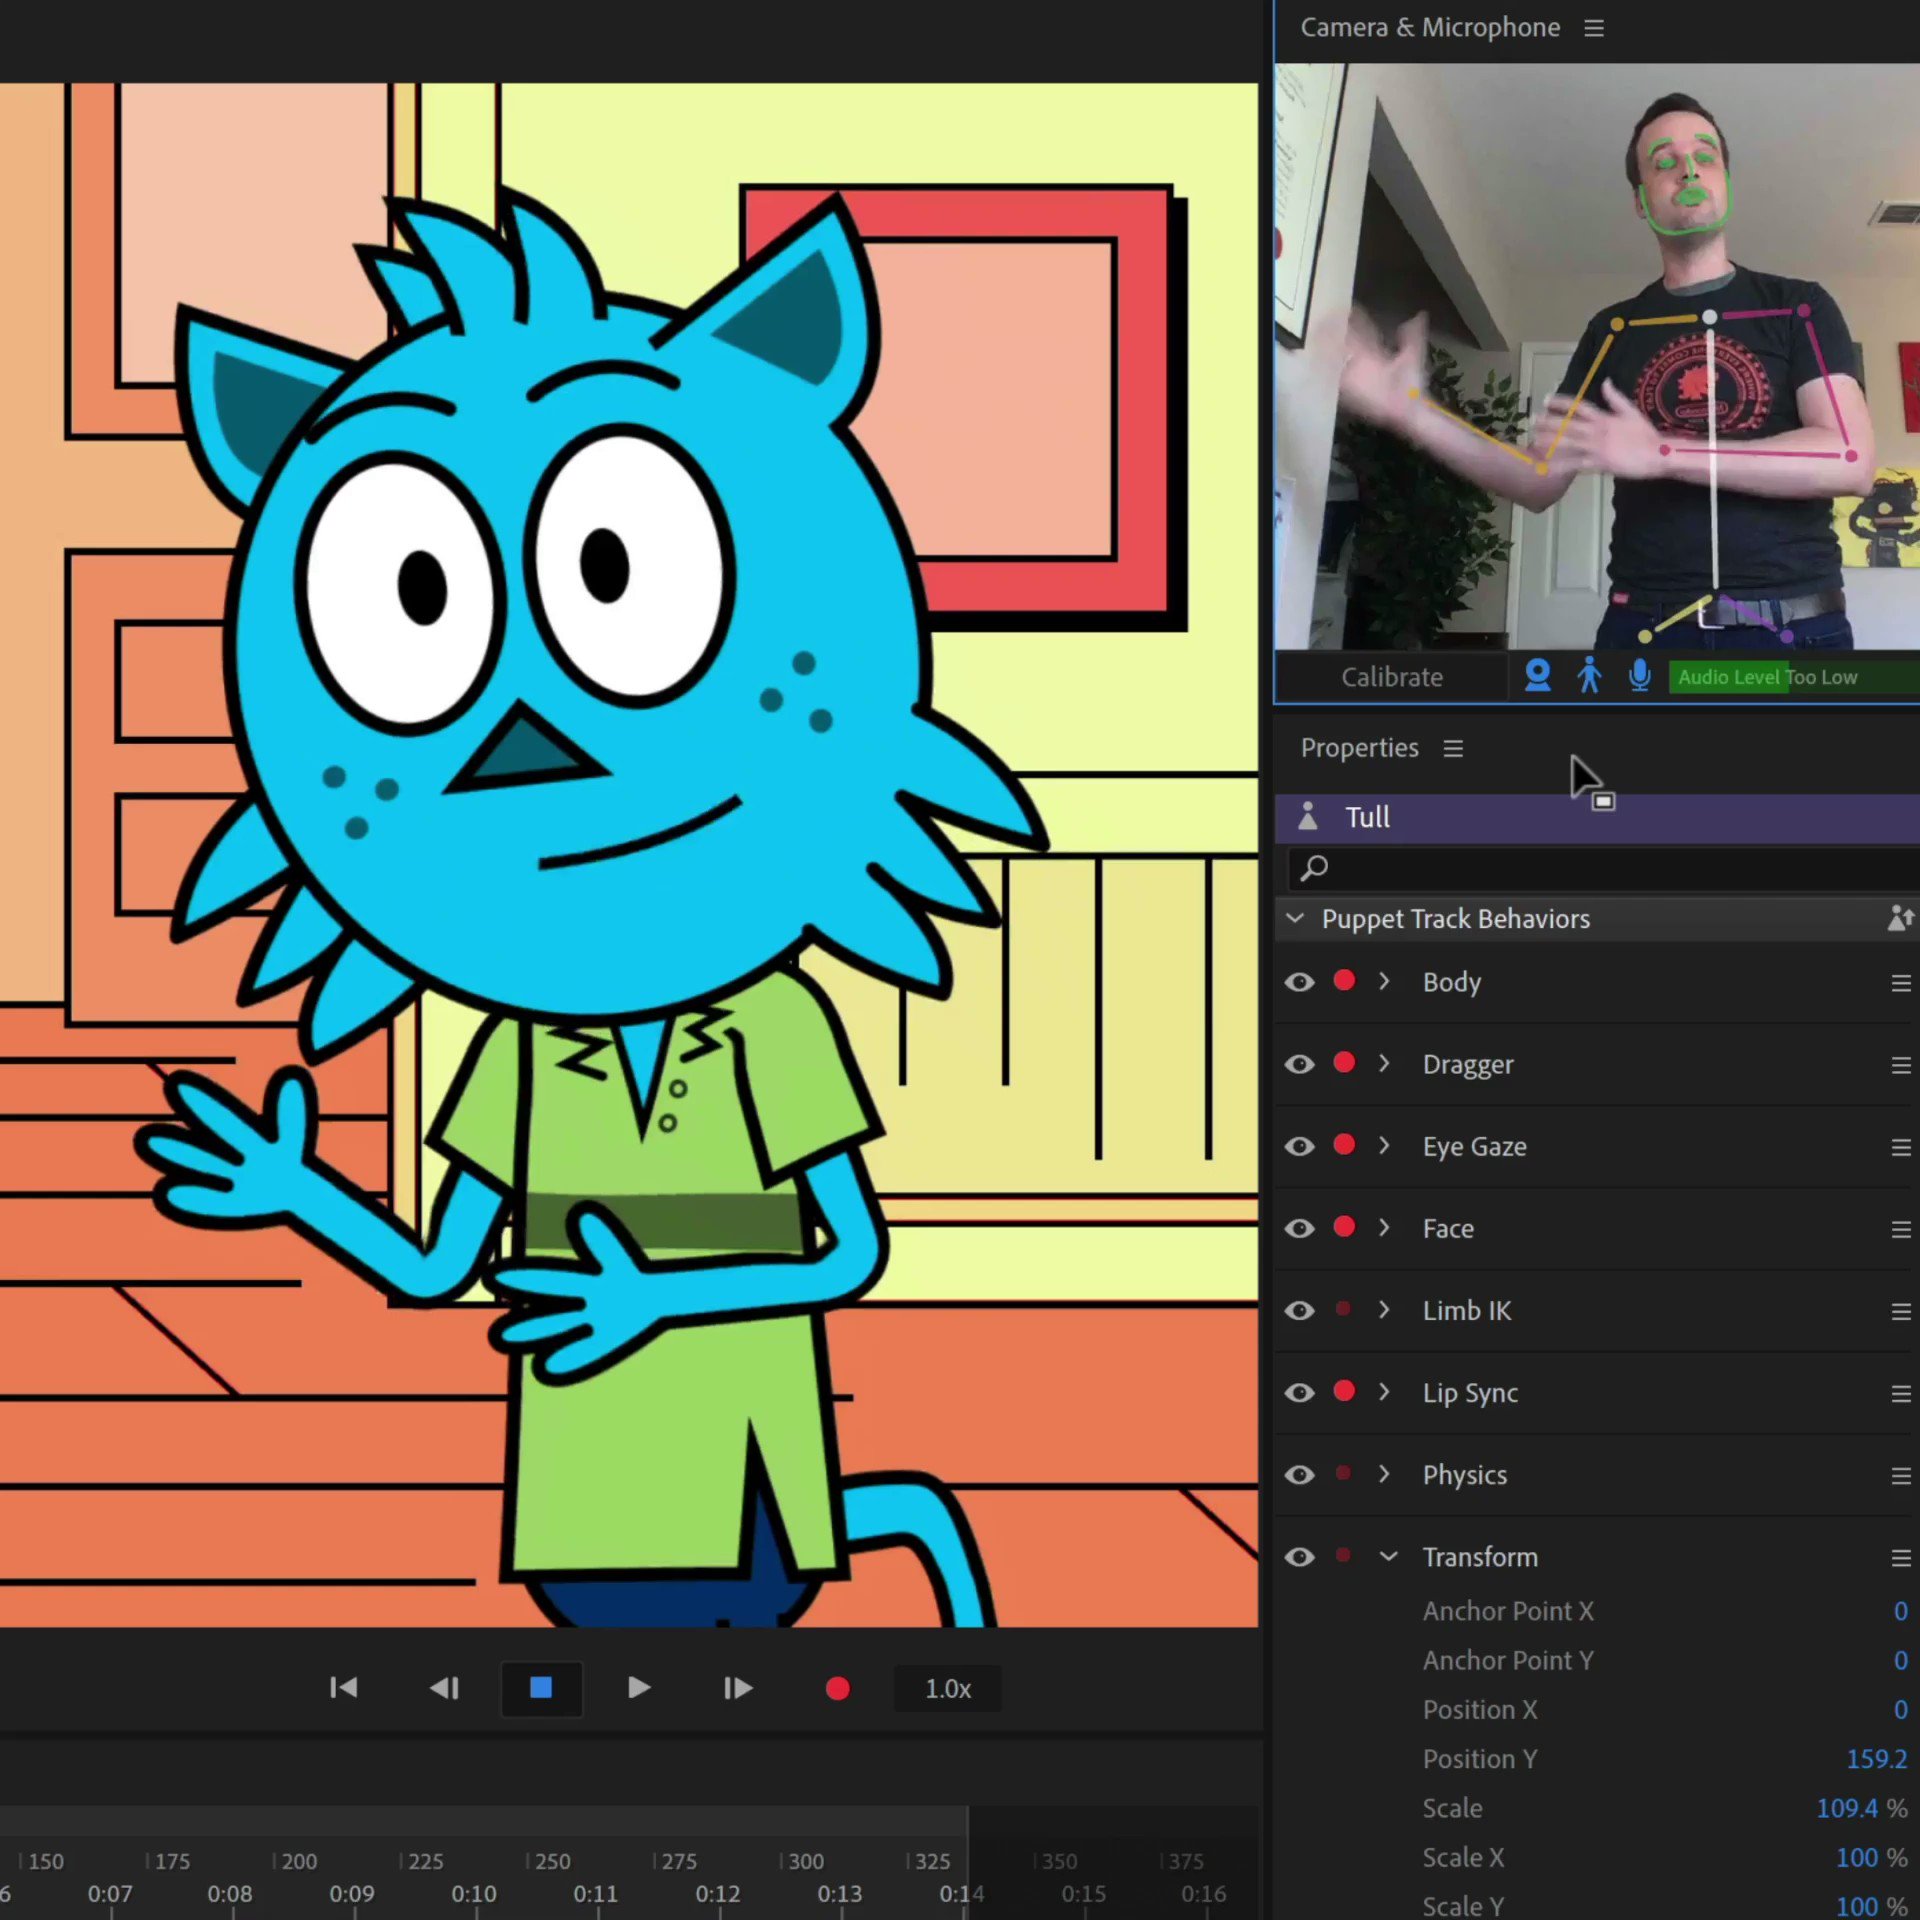1920x1920 pixels.
Task: Hide the Physics behavior eye
Action: [1299, 1474]
